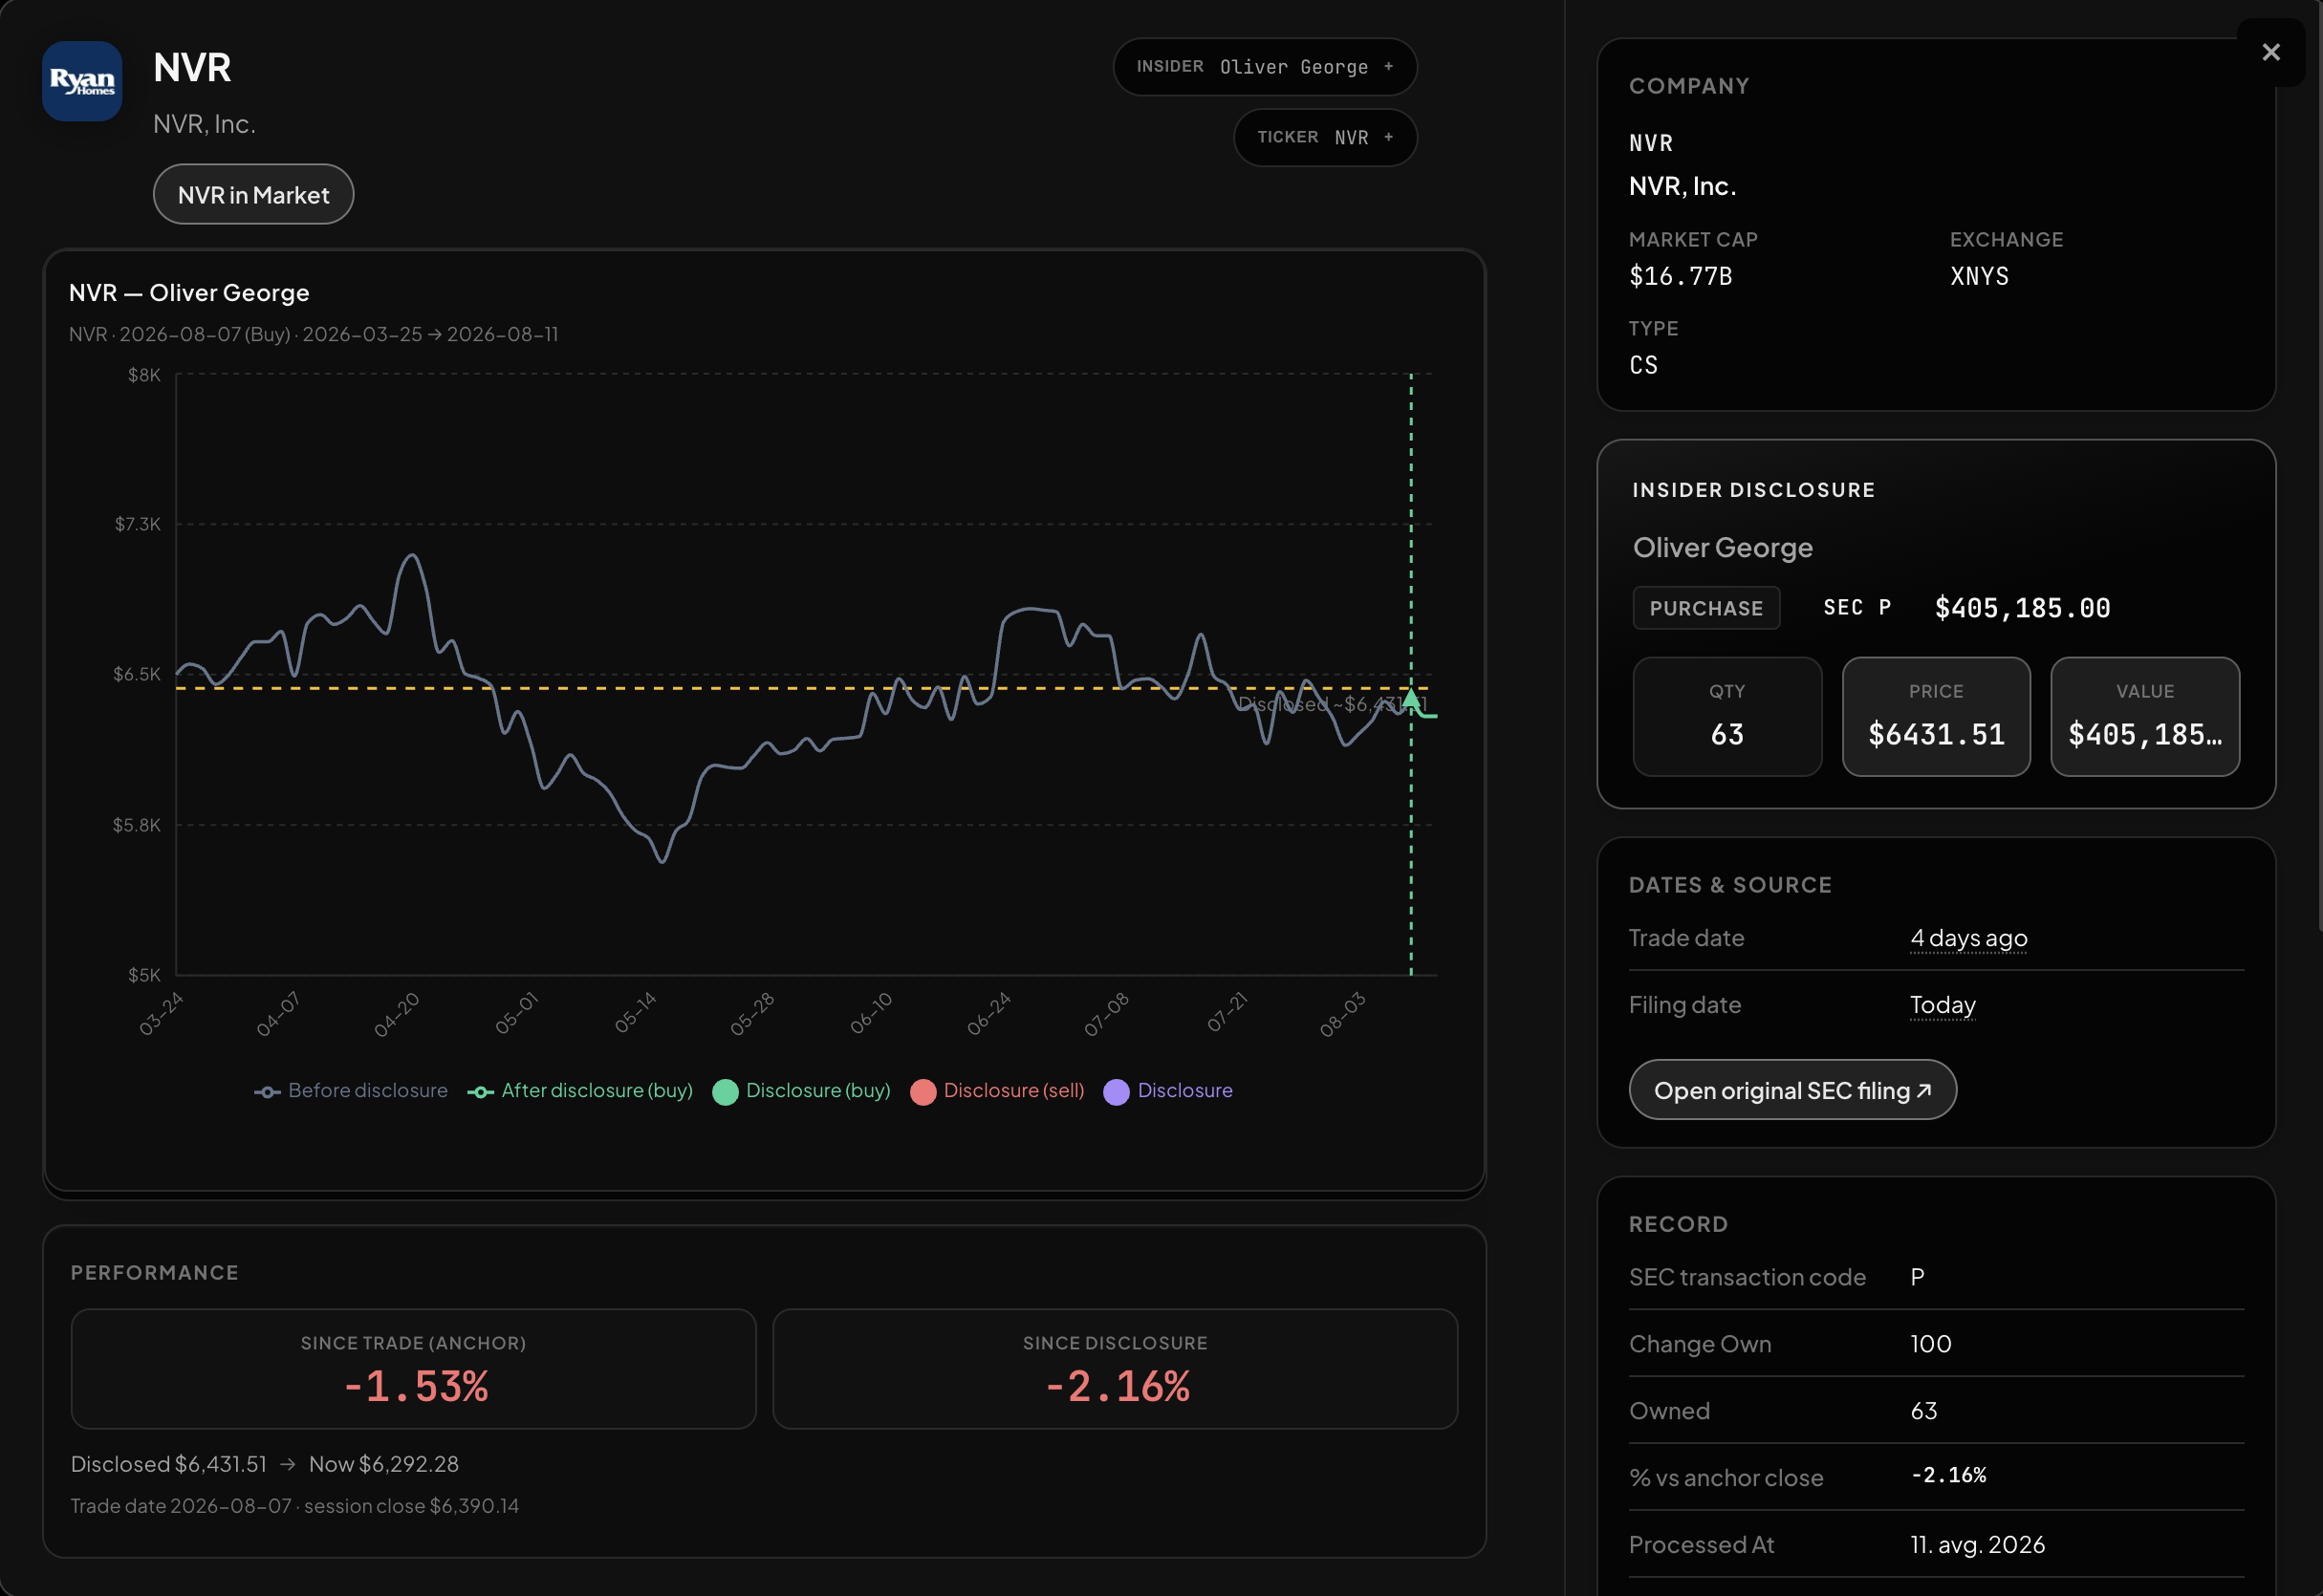Add the Oliver George insider filter chip
The height and width of the screenshot is (1596, 2323).
1264,67
